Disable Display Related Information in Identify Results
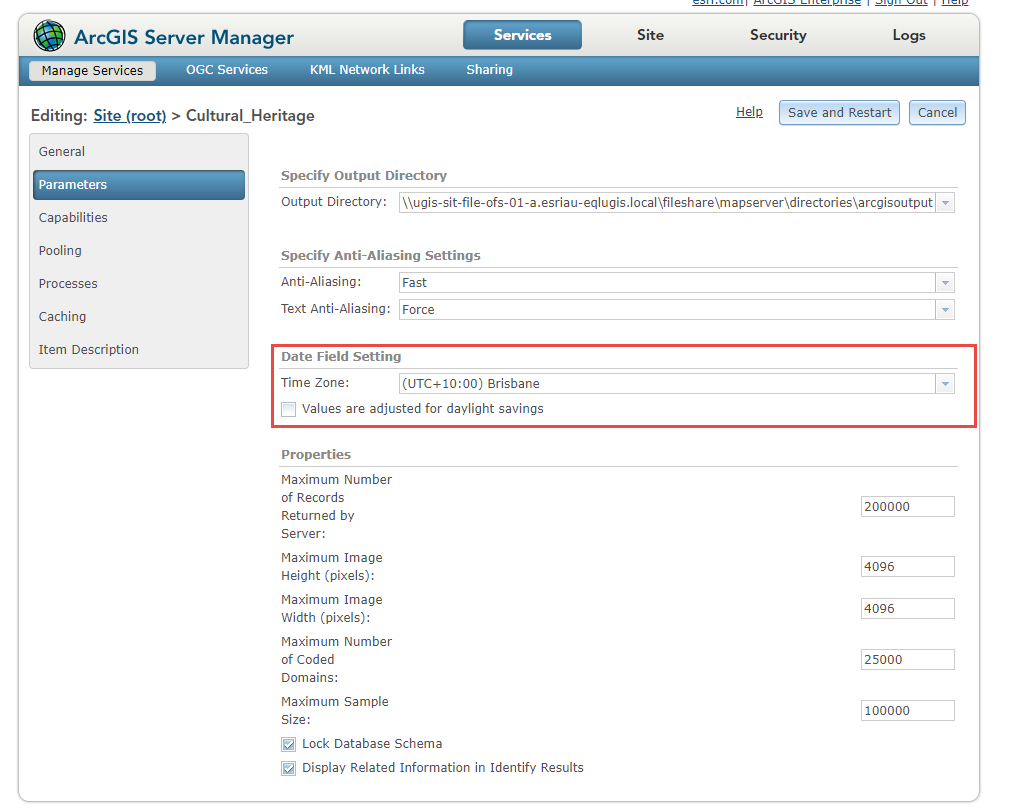1030x811 pixels. pyautogui.click(x=288, y=768)
